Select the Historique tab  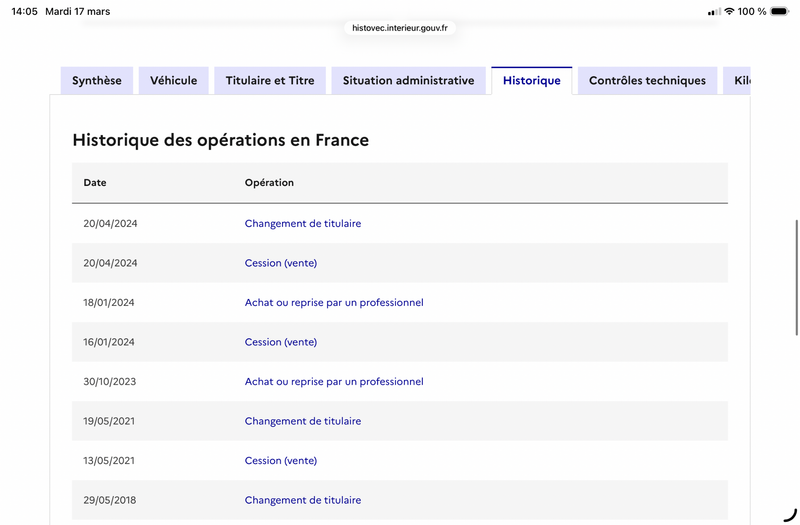pyautogui.click(x=531, y=81)
